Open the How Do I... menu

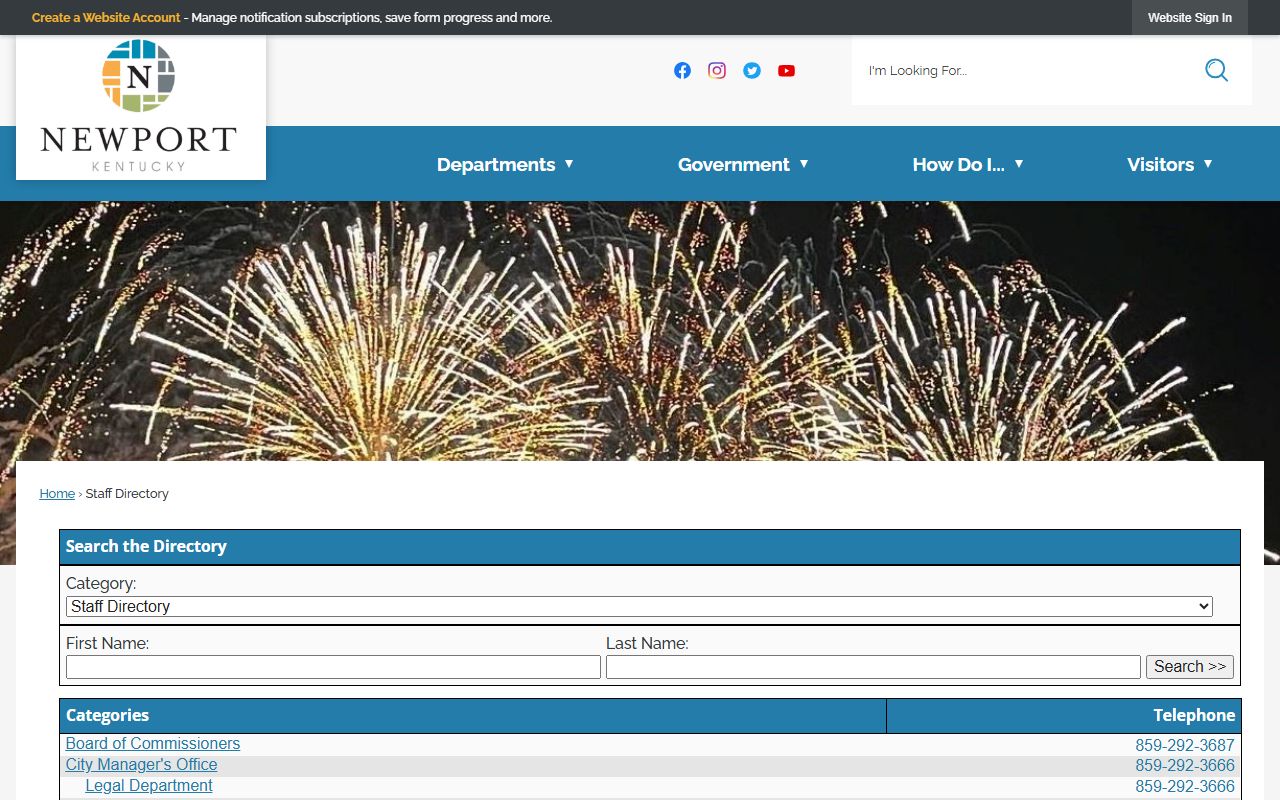(958, 164)
